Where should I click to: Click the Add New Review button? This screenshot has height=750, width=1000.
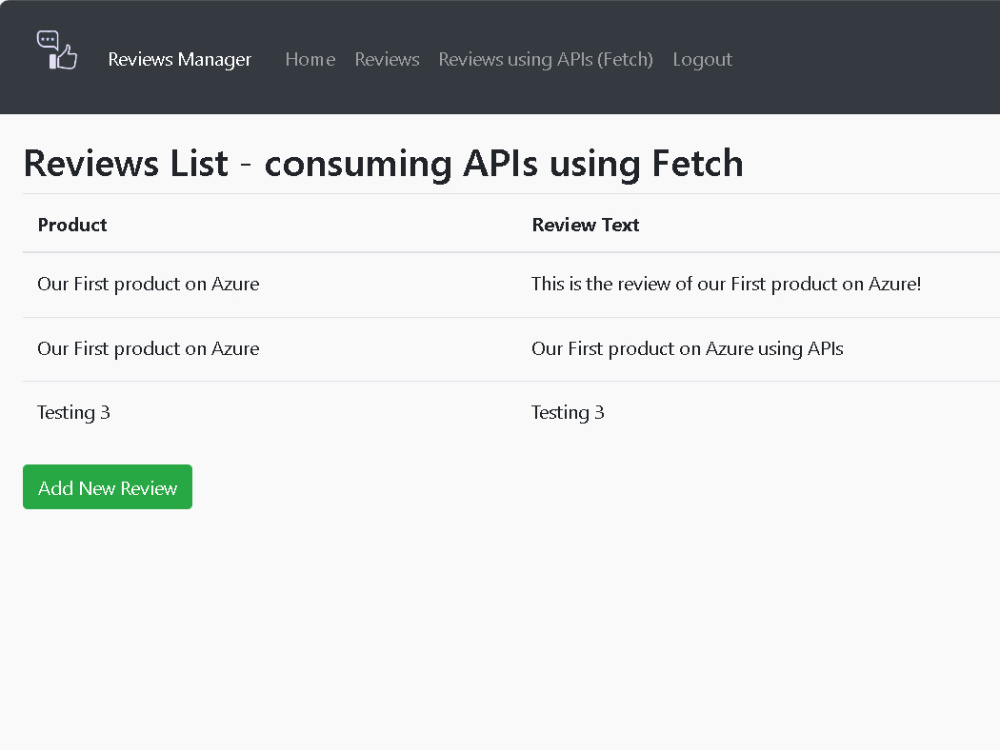[x=107, y=487]
